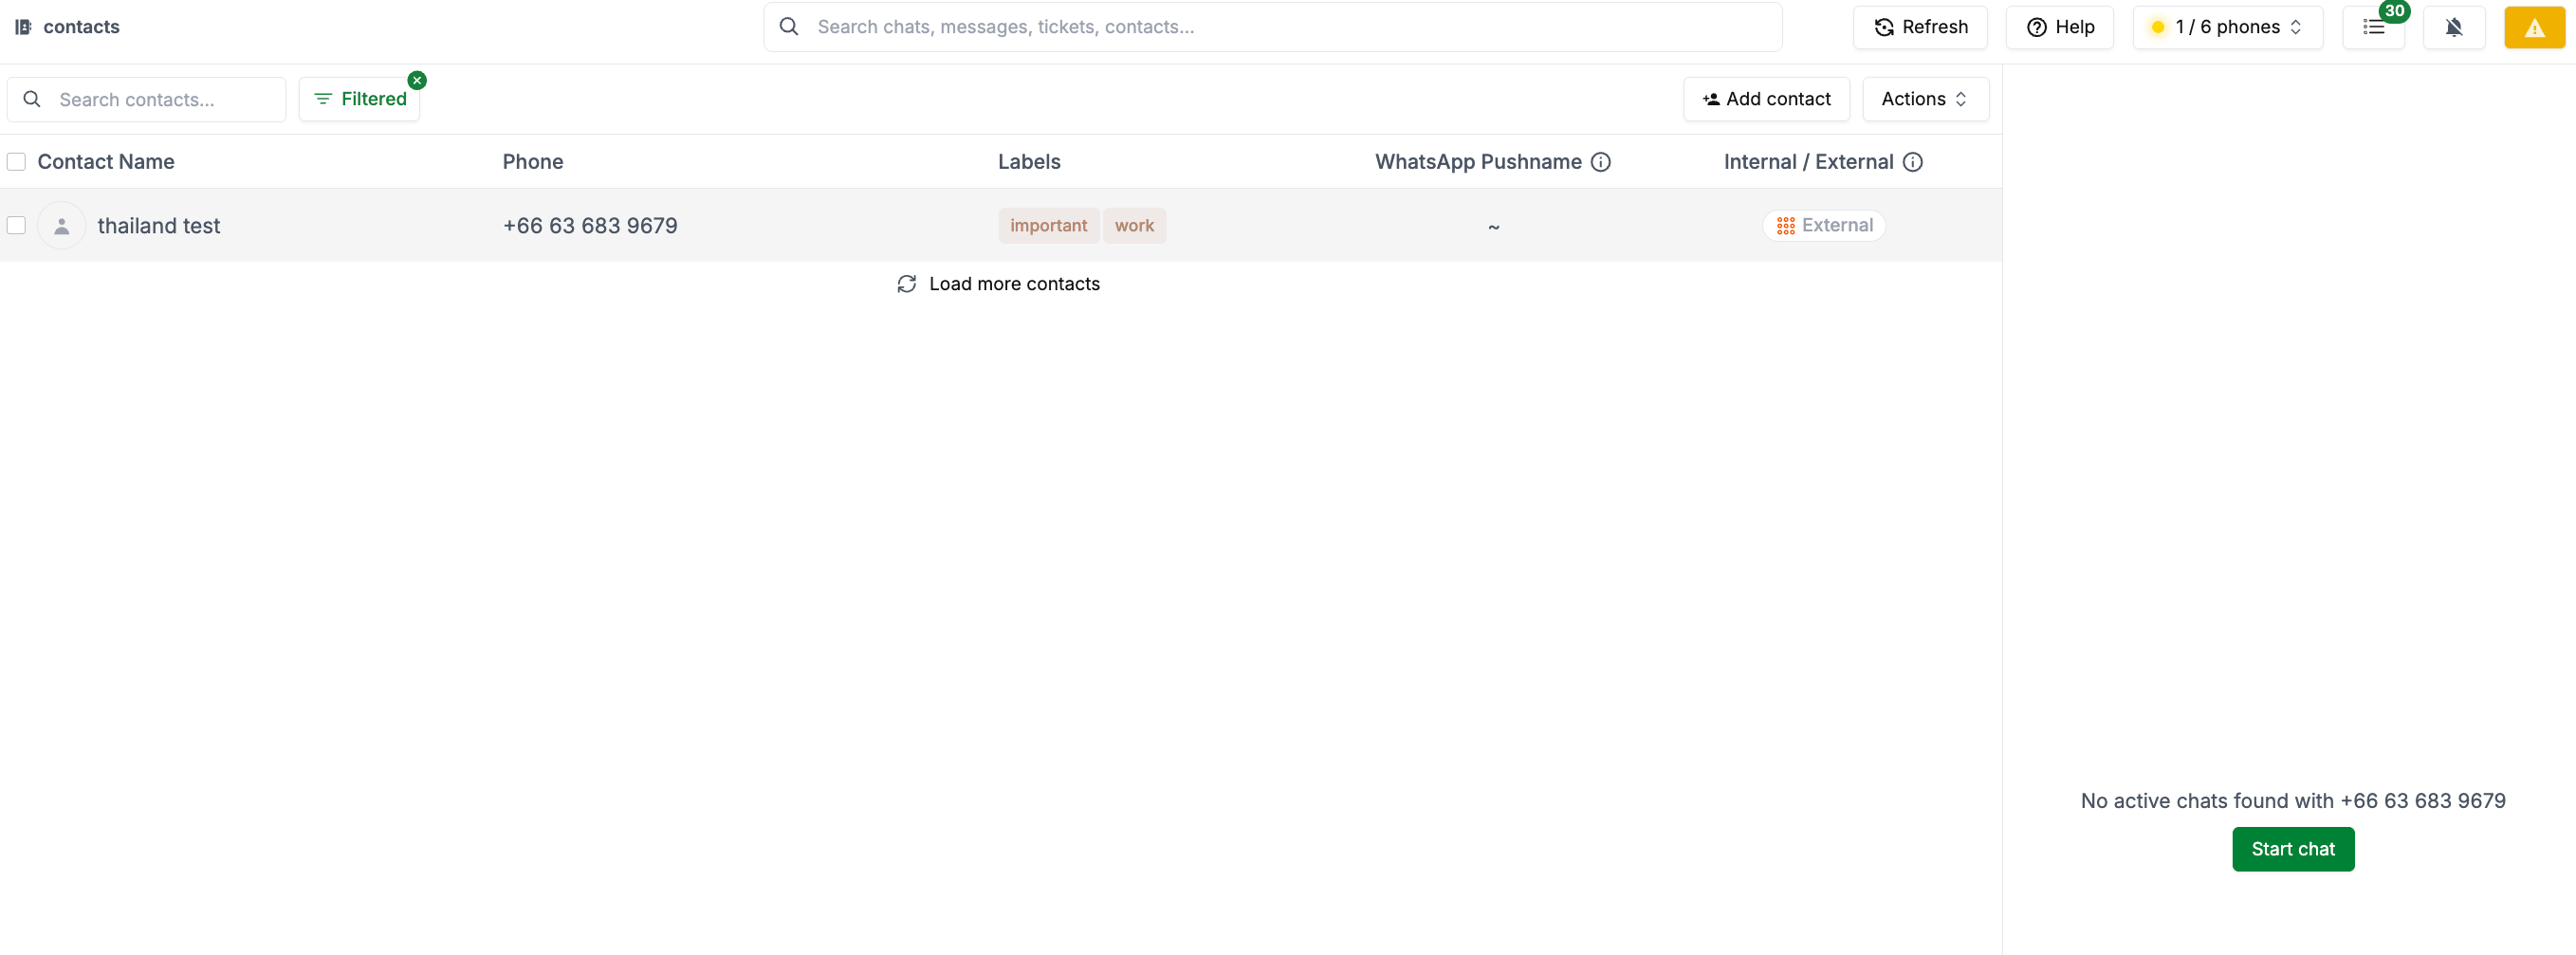This screenshot has width=2576, height=955.
Task: Click the contacts search magnifier icon
Action: tap(32, 99)
